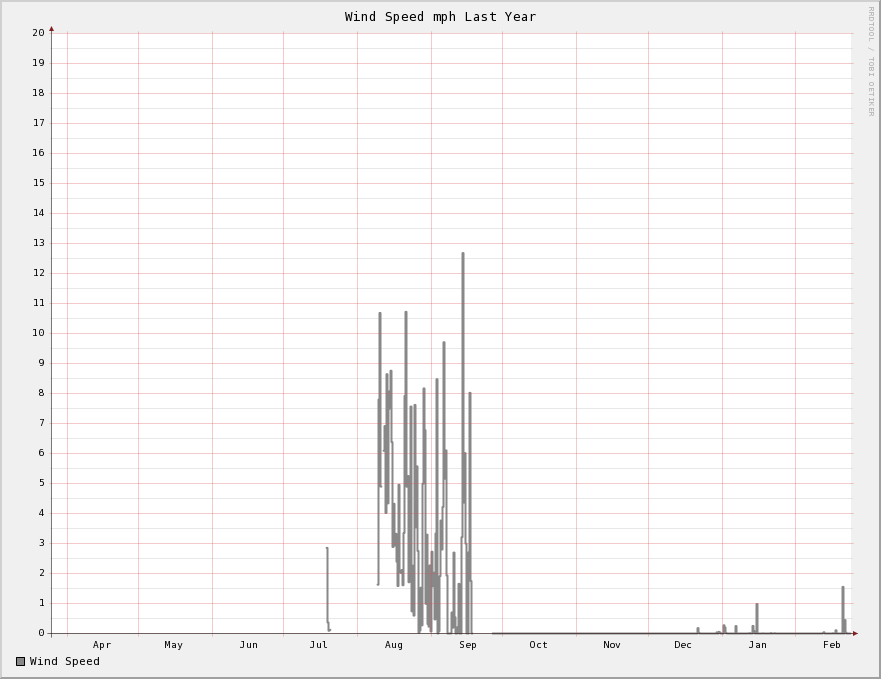Click the Wind Speed legend label
This screenshot has width=881, height=679.
(x=65, y=661)
